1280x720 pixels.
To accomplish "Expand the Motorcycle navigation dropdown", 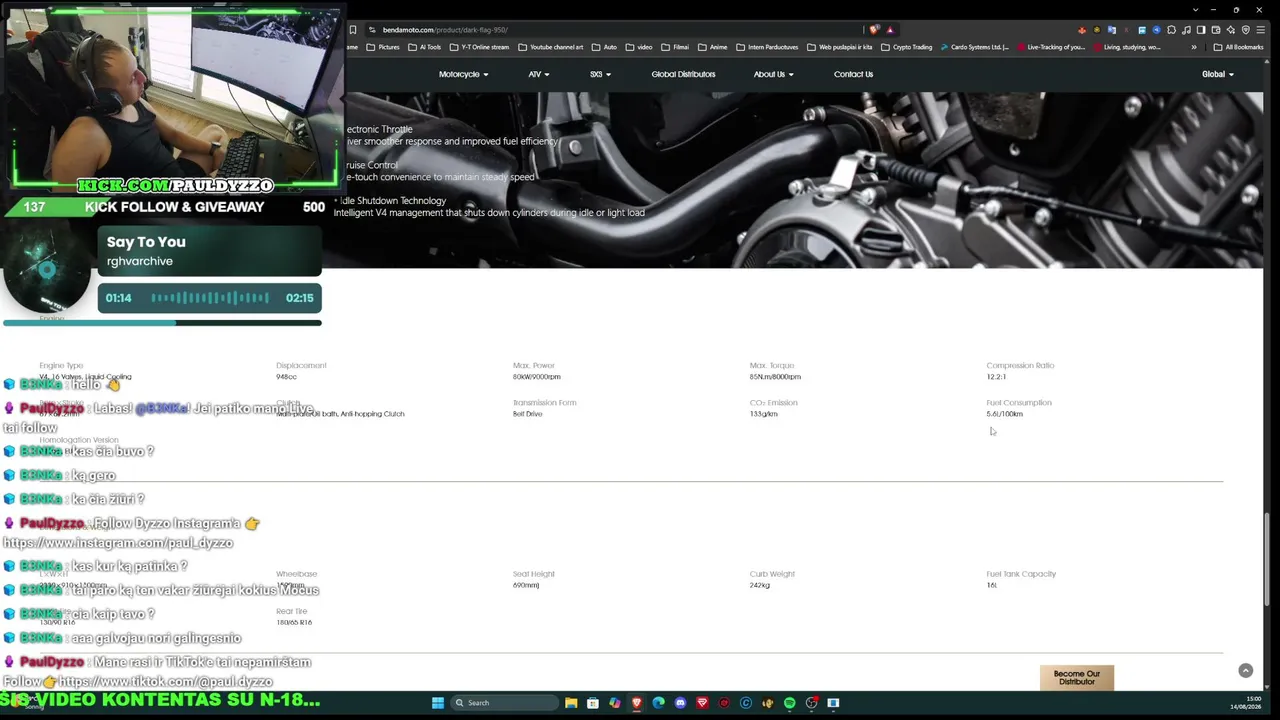I will pos(463,74).
